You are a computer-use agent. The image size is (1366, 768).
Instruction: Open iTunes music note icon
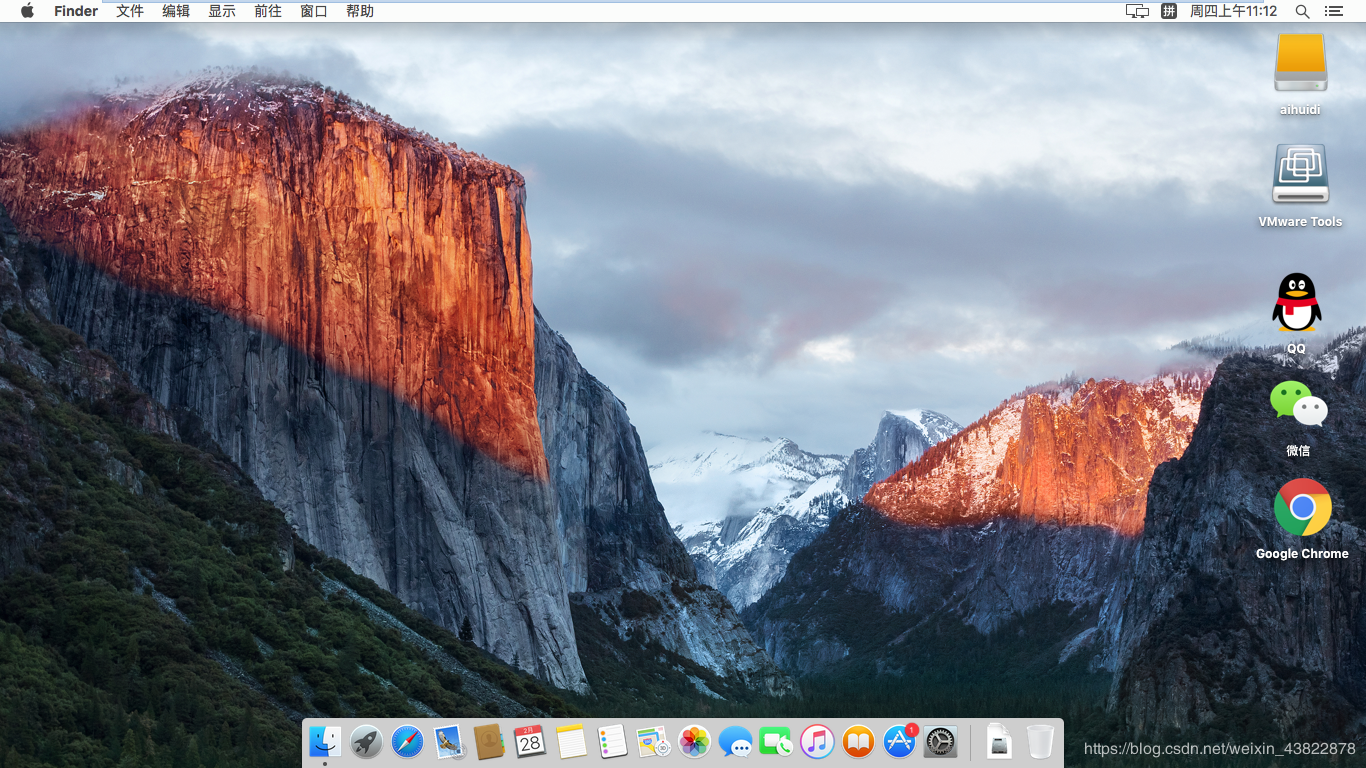point(817,742)
